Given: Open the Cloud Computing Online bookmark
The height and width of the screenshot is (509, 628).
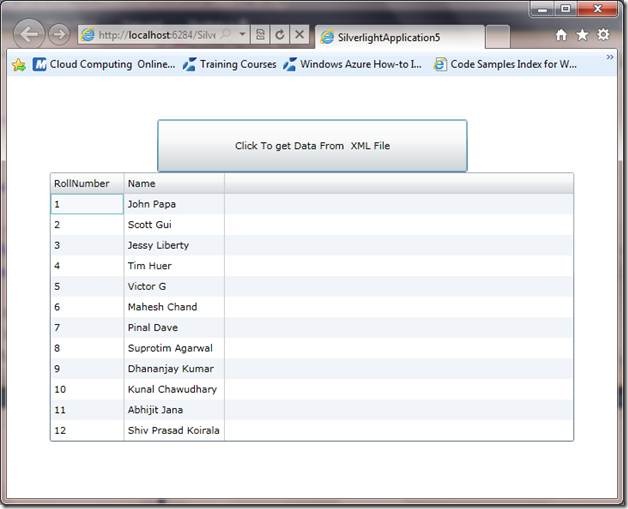Looking at the screenshot, I should point(104,64).
